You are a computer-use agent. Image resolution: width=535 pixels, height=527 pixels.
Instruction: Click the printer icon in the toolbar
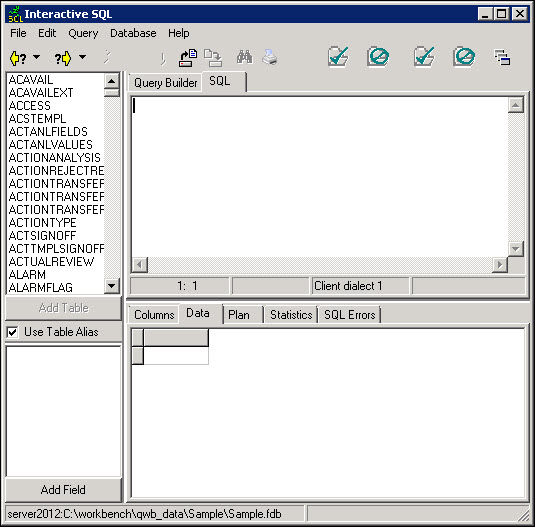(270, 57)
